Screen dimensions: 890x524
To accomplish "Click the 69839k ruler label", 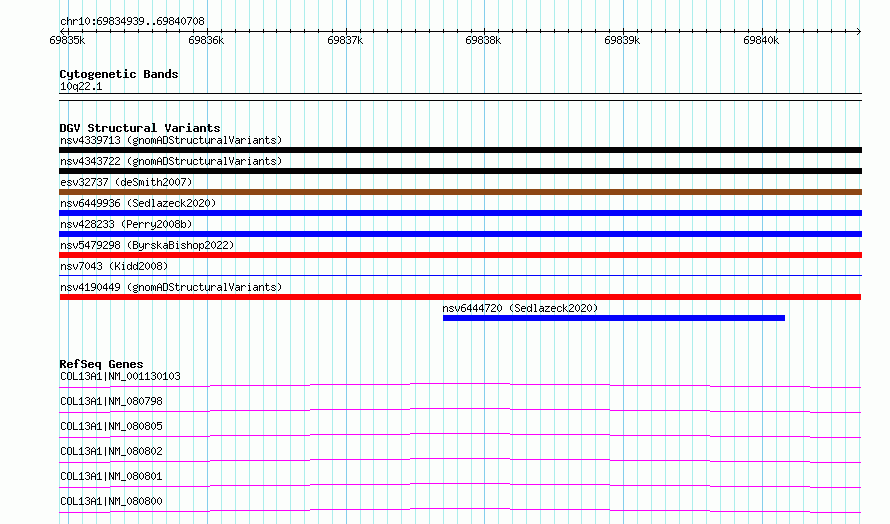I will (x=622, y=40).
